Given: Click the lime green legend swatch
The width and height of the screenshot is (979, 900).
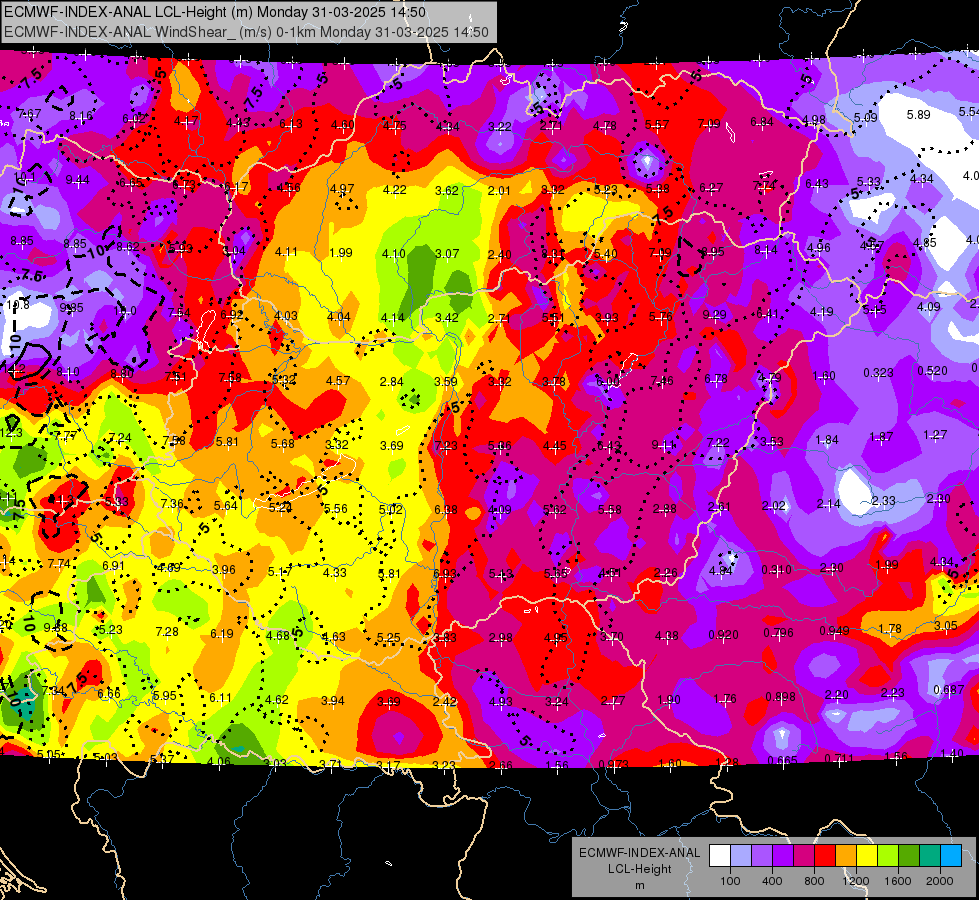Looking at the screenshot, I should [888, 856].
